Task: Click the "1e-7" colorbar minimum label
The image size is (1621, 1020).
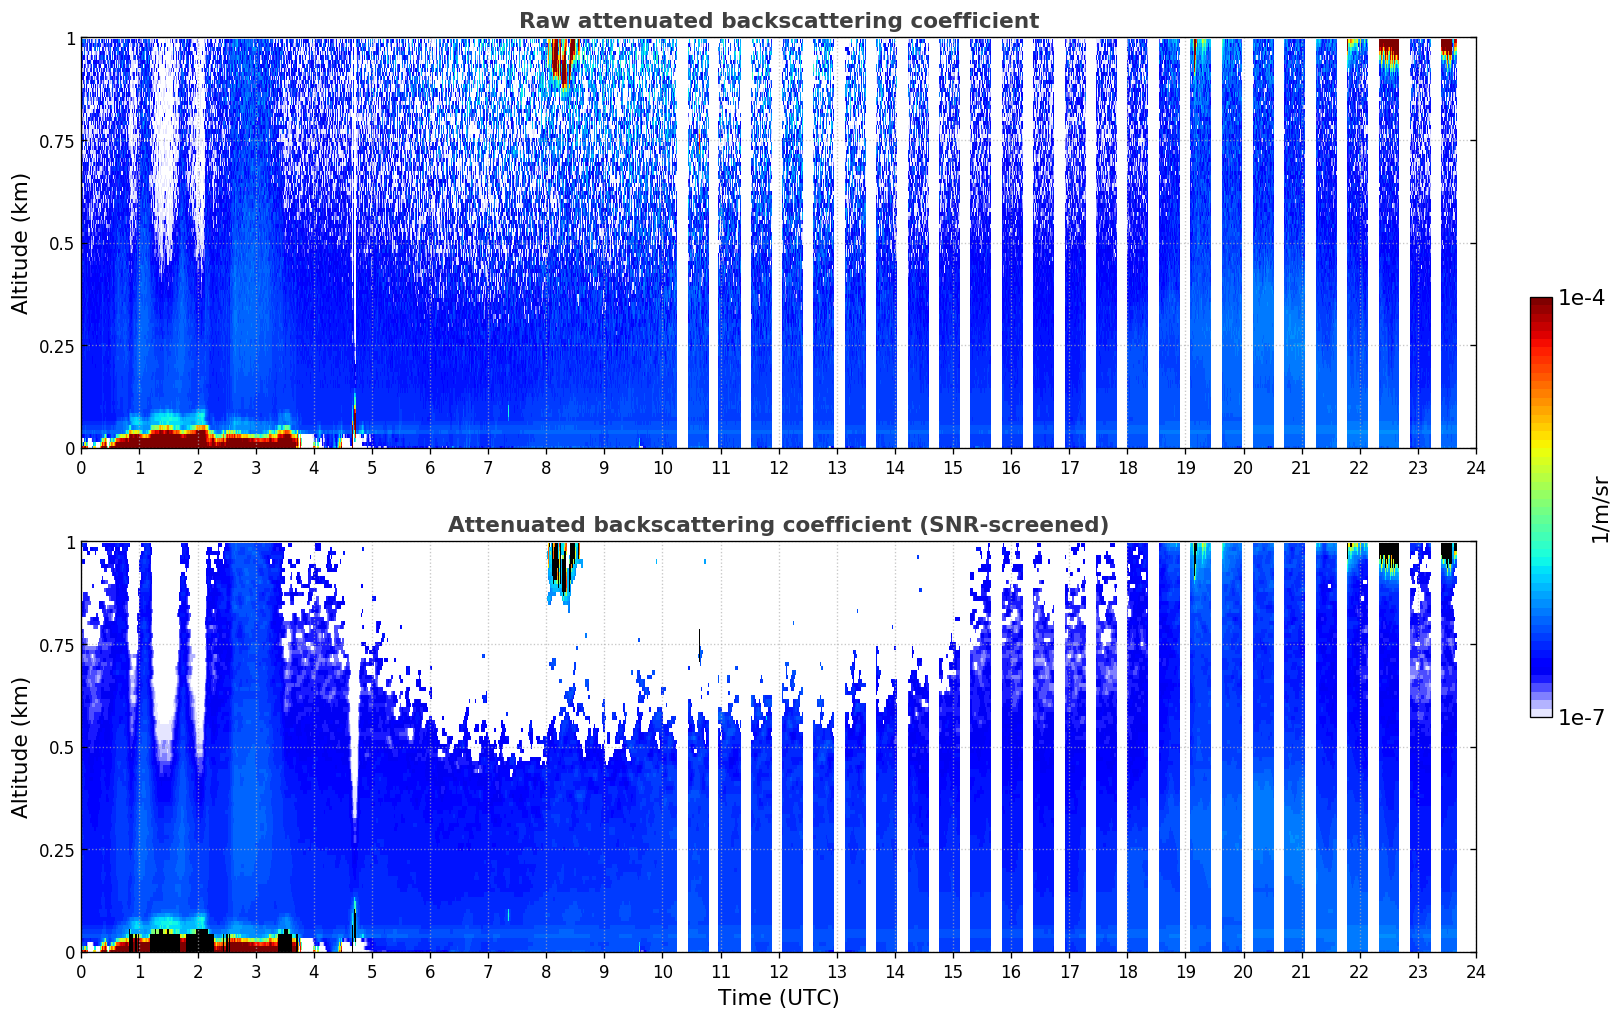Action: [x=1581, y=718]
